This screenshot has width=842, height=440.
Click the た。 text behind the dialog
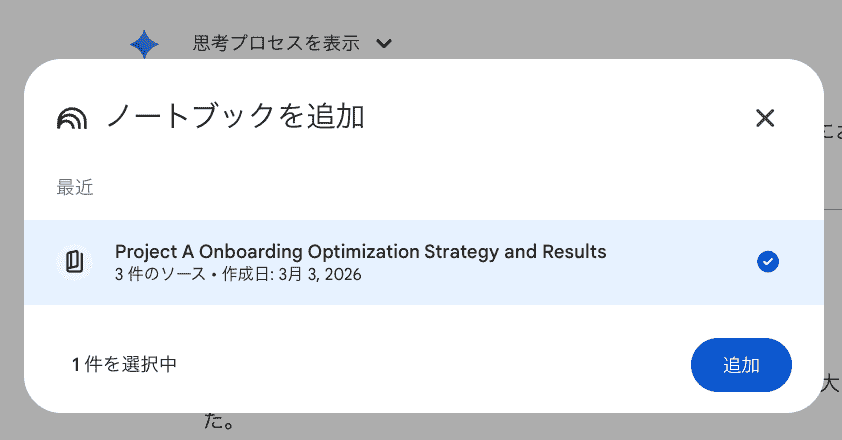[x=219, y=421]
